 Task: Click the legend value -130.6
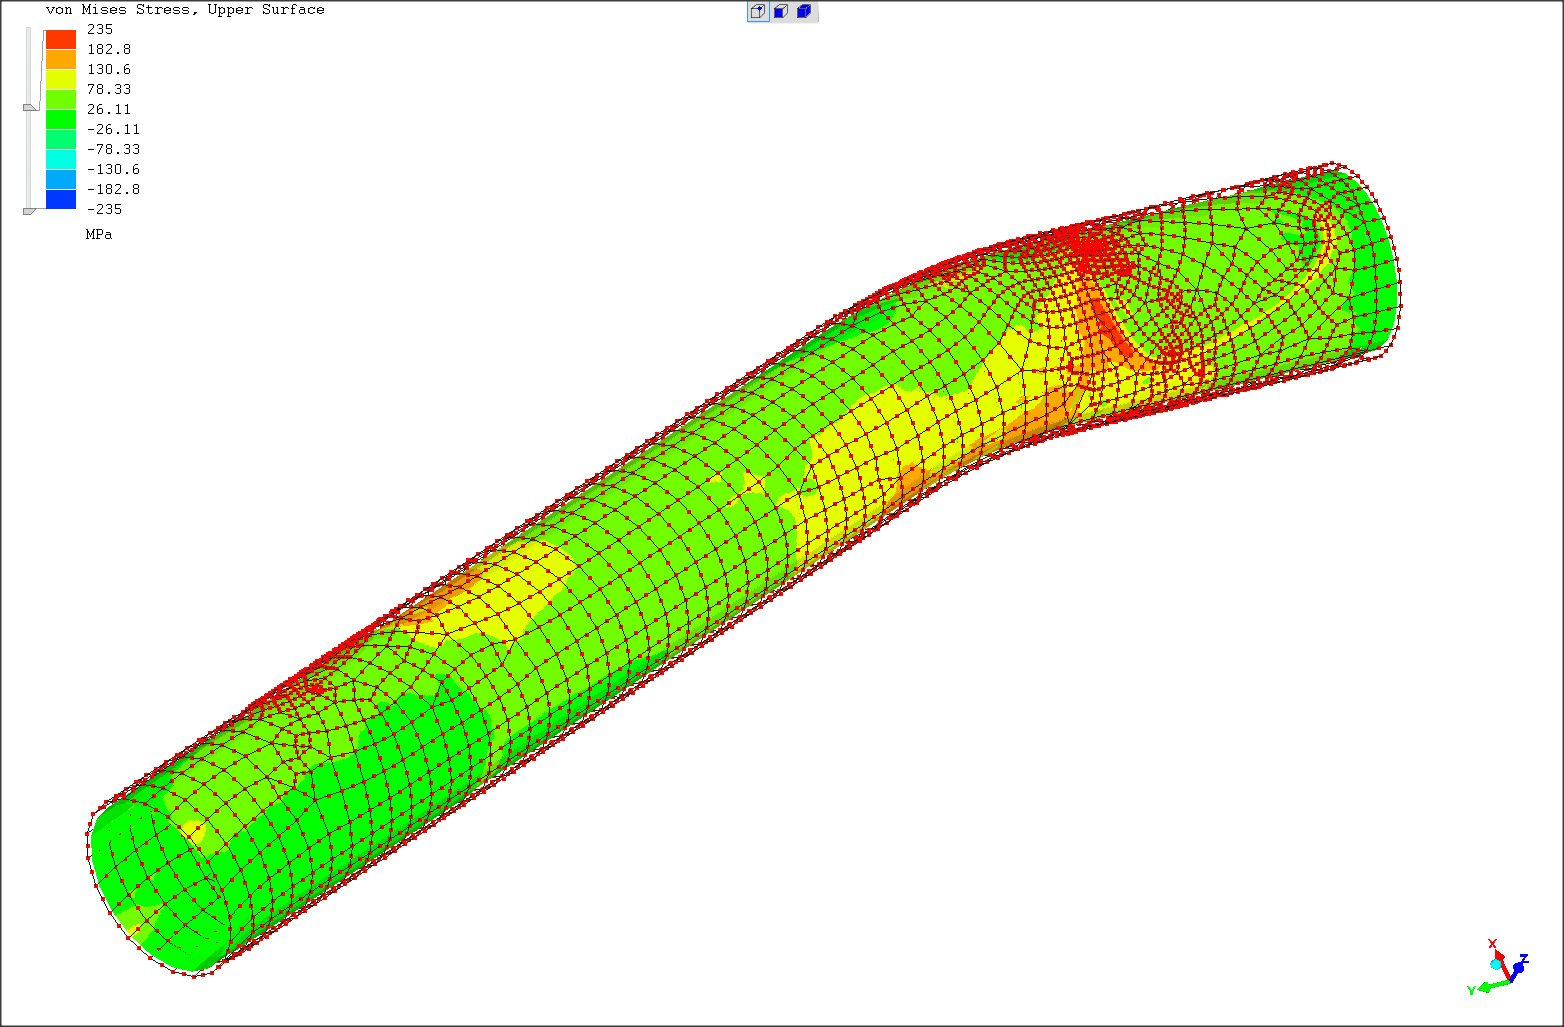[113, 169]
